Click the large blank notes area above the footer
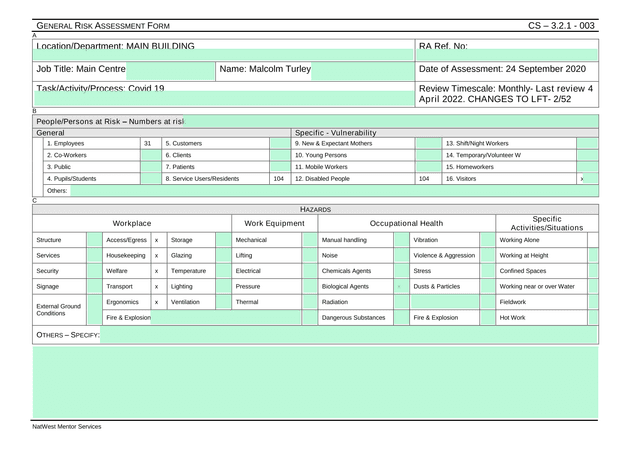The image size is (640, 452). 315,382
